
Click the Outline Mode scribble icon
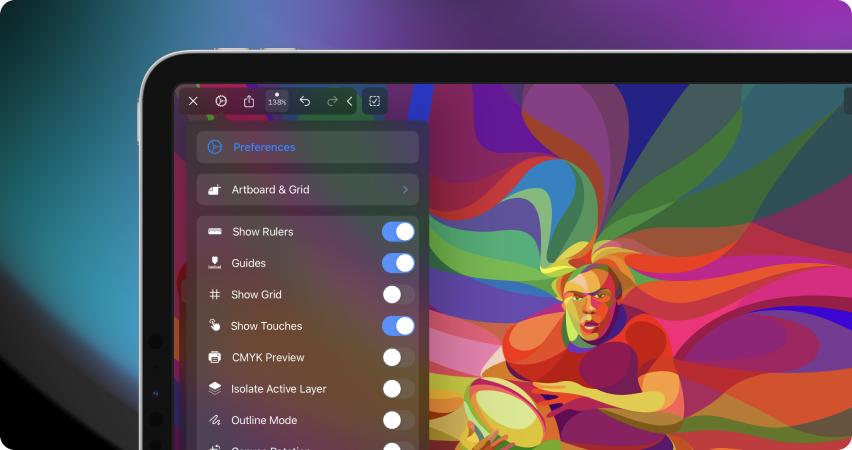215,420
